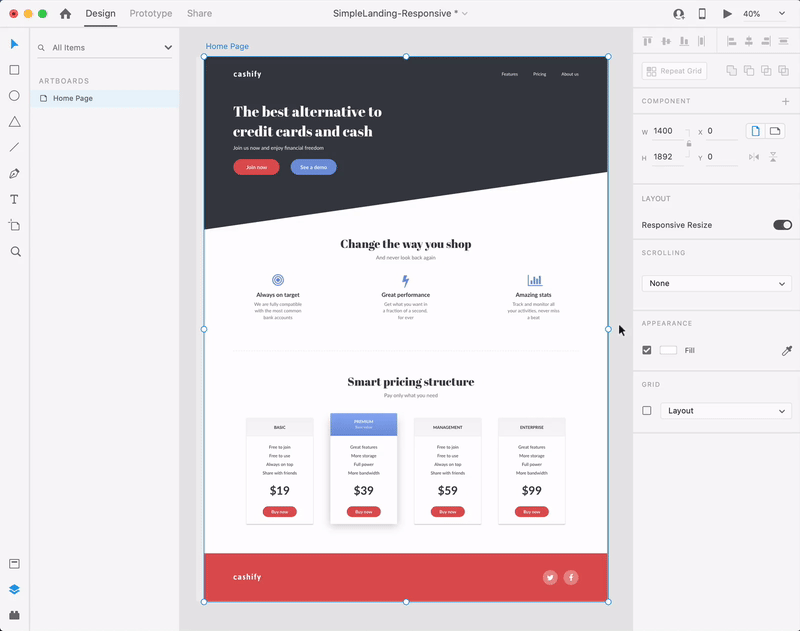Click the Repeat Grid button
The height and width of the screenshot is (631, 800).
click(674, 71)
